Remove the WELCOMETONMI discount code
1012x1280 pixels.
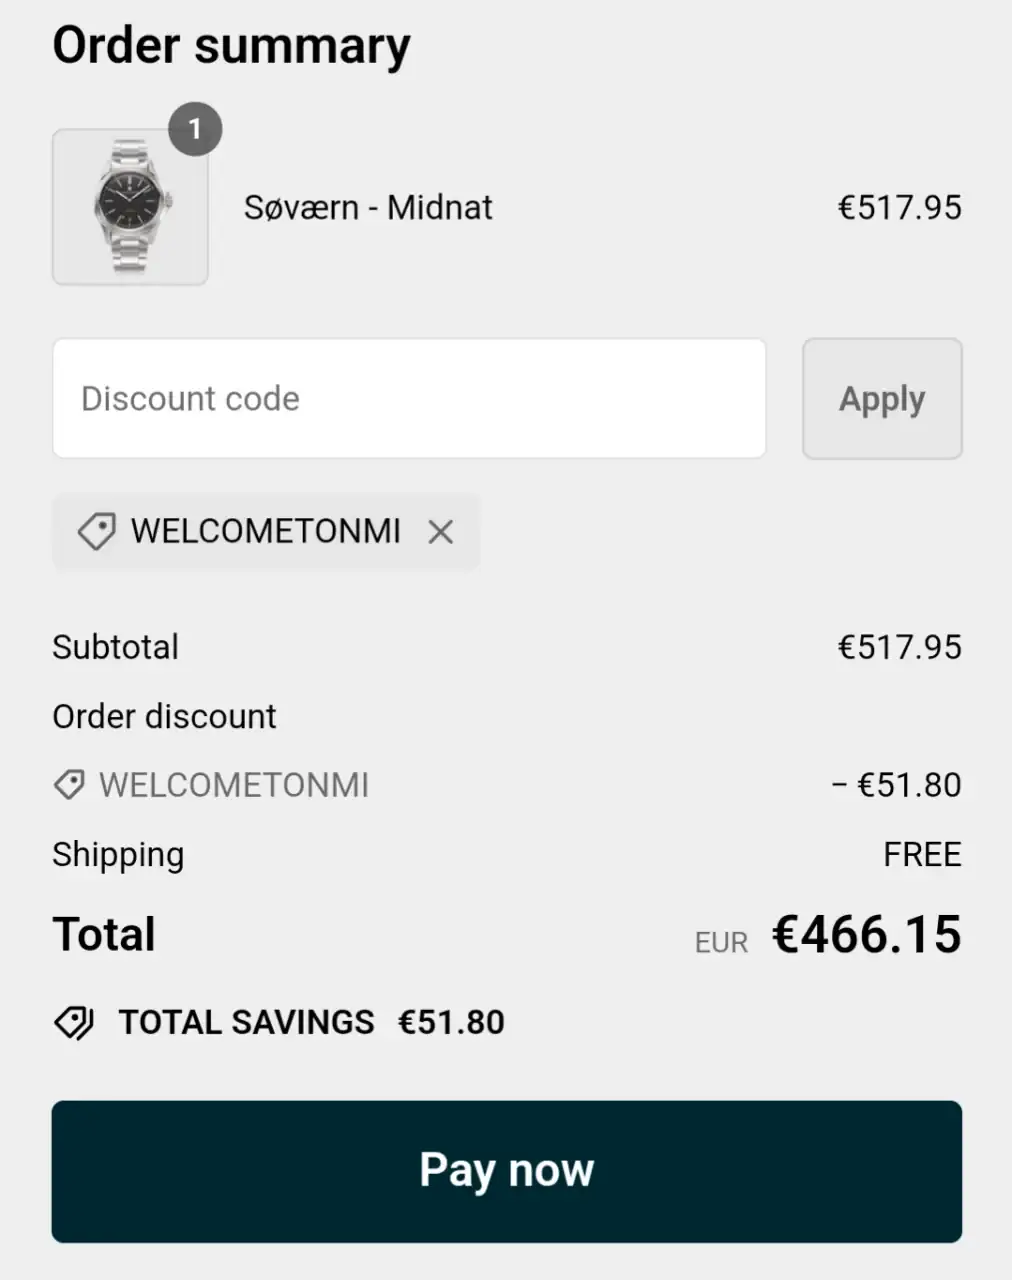[x=440, y=532]
